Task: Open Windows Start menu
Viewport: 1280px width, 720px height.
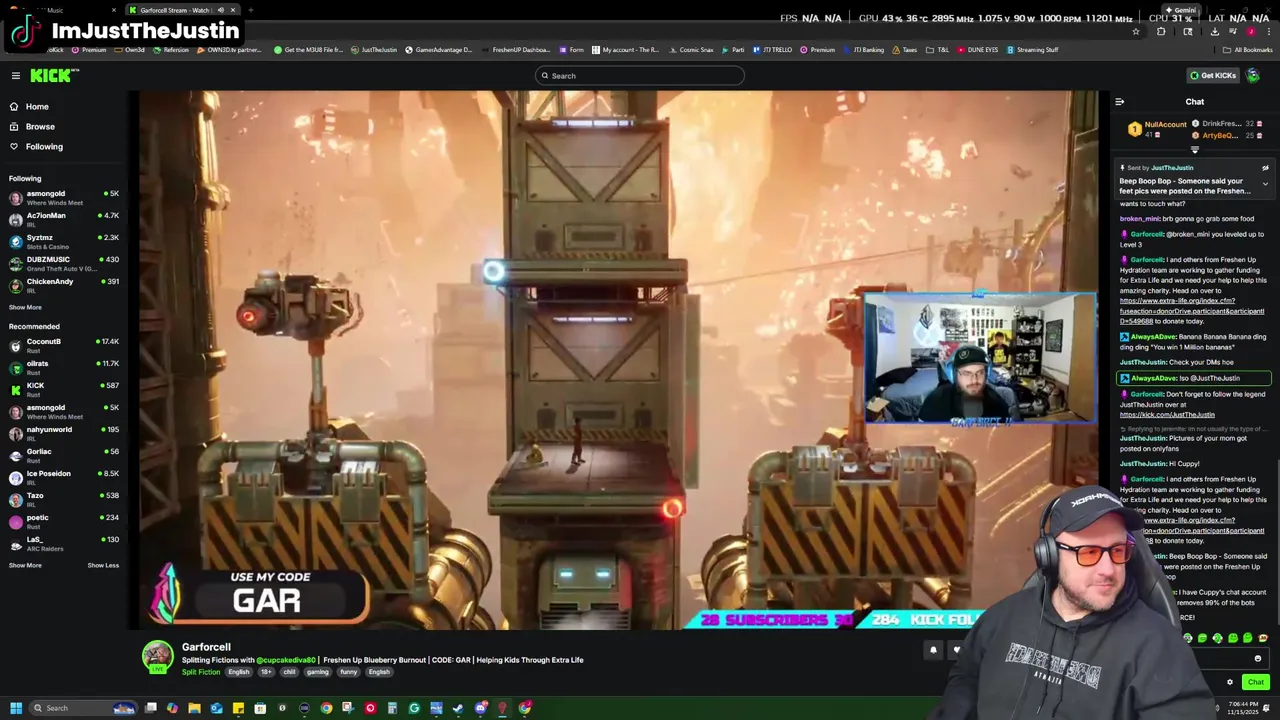Action: pos(16,708)
